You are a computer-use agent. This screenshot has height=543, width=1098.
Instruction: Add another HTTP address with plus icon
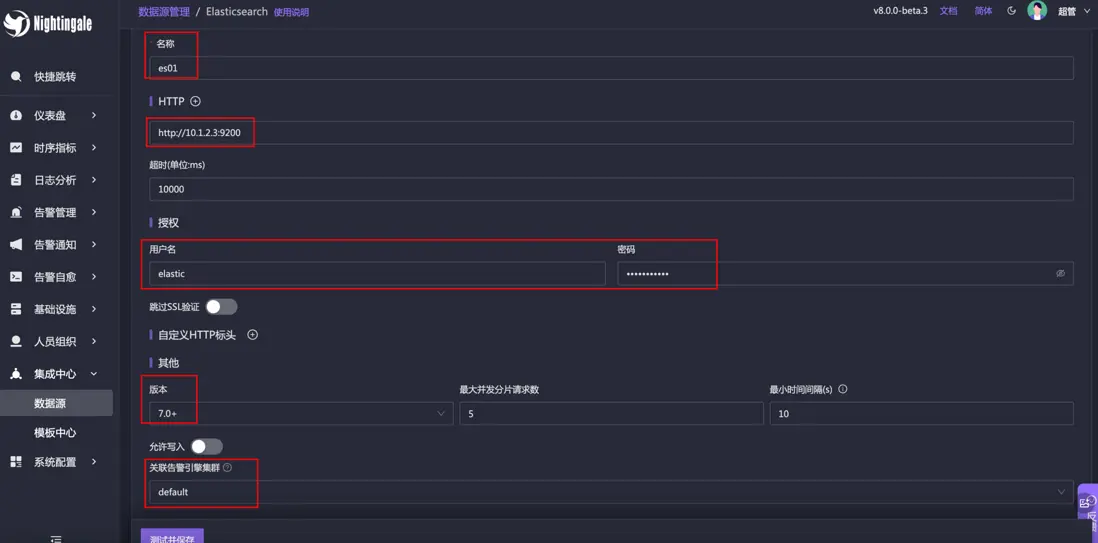click(195, 101)
